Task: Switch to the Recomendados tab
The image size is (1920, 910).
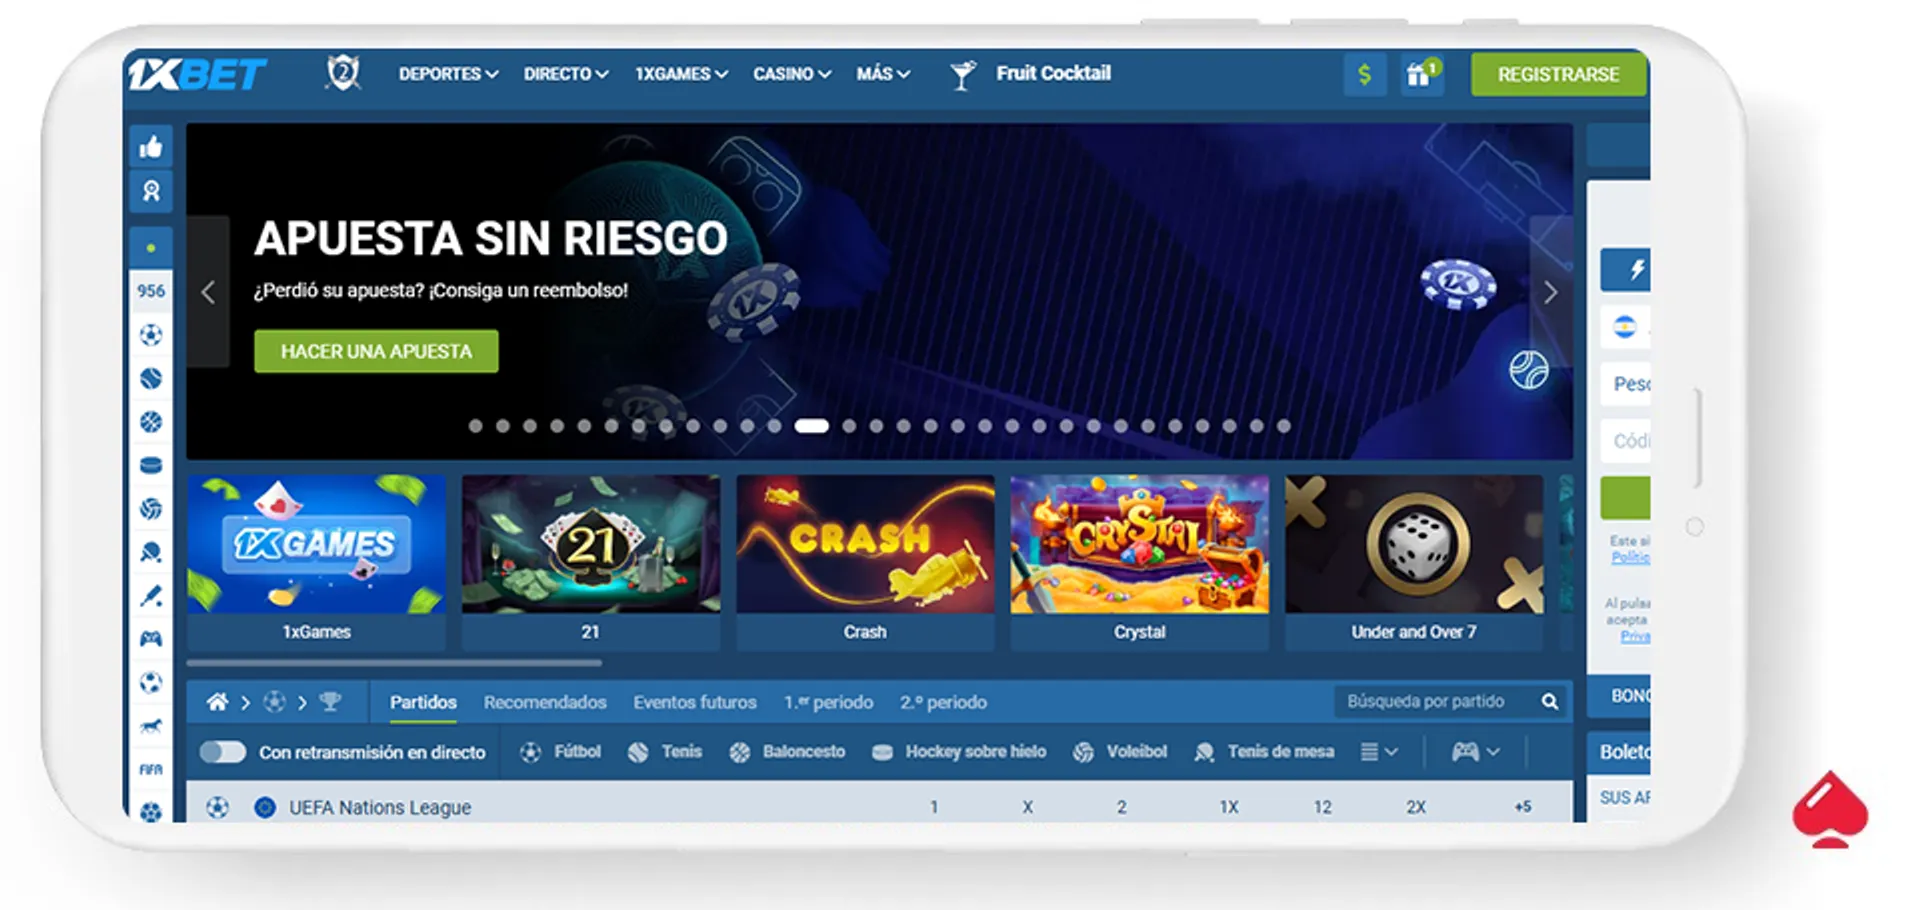Action: click(545, 702)
